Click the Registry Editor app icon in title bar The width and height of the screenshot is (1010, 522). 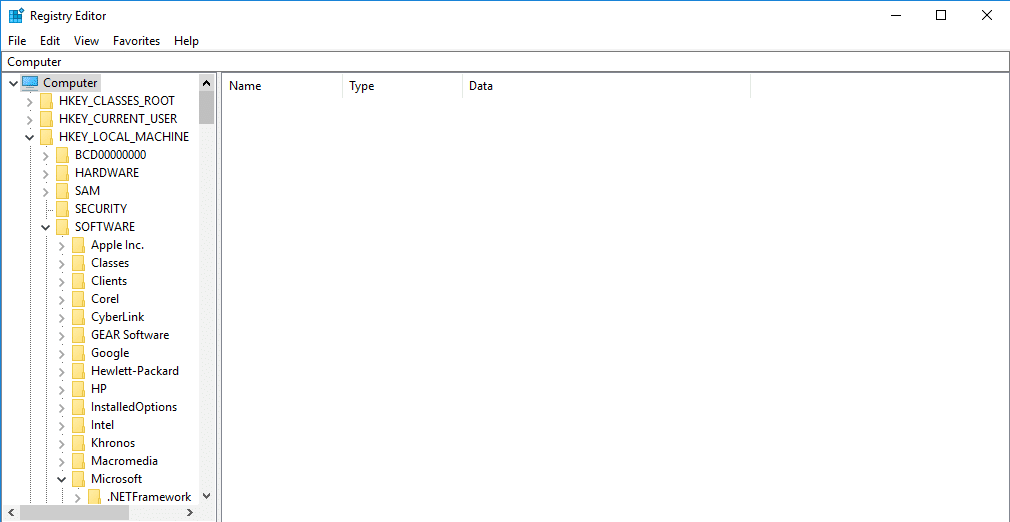pos(16,15)
